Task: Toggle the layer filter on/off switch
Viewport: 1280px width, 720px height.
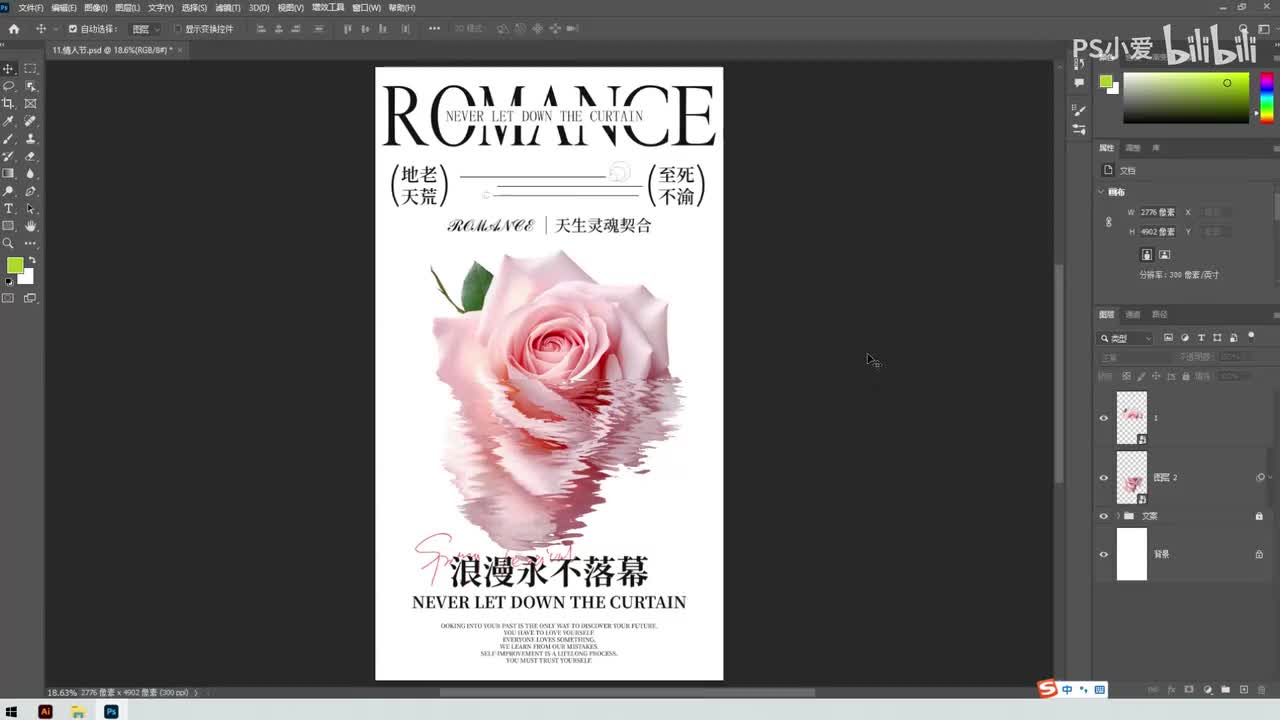Action: [x=1251, y=337]
